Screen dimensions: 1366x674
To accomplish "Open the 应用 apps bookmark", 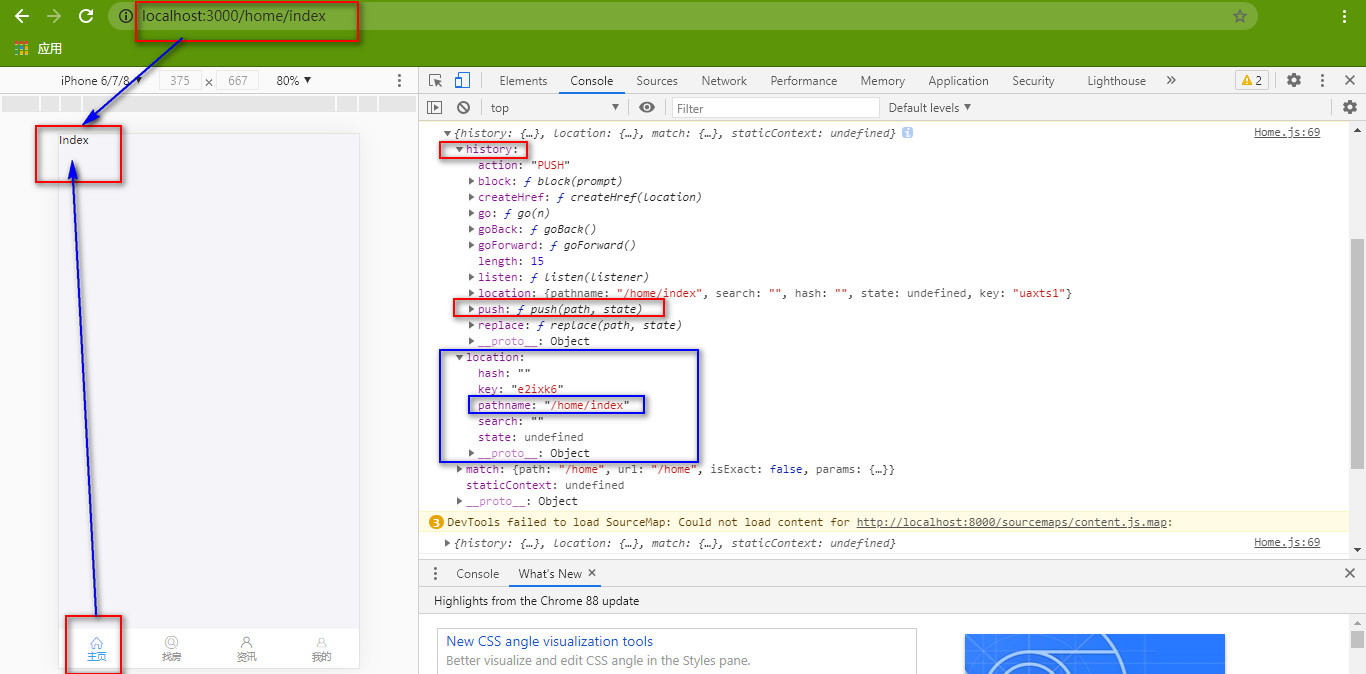I will tap(39, 48).
